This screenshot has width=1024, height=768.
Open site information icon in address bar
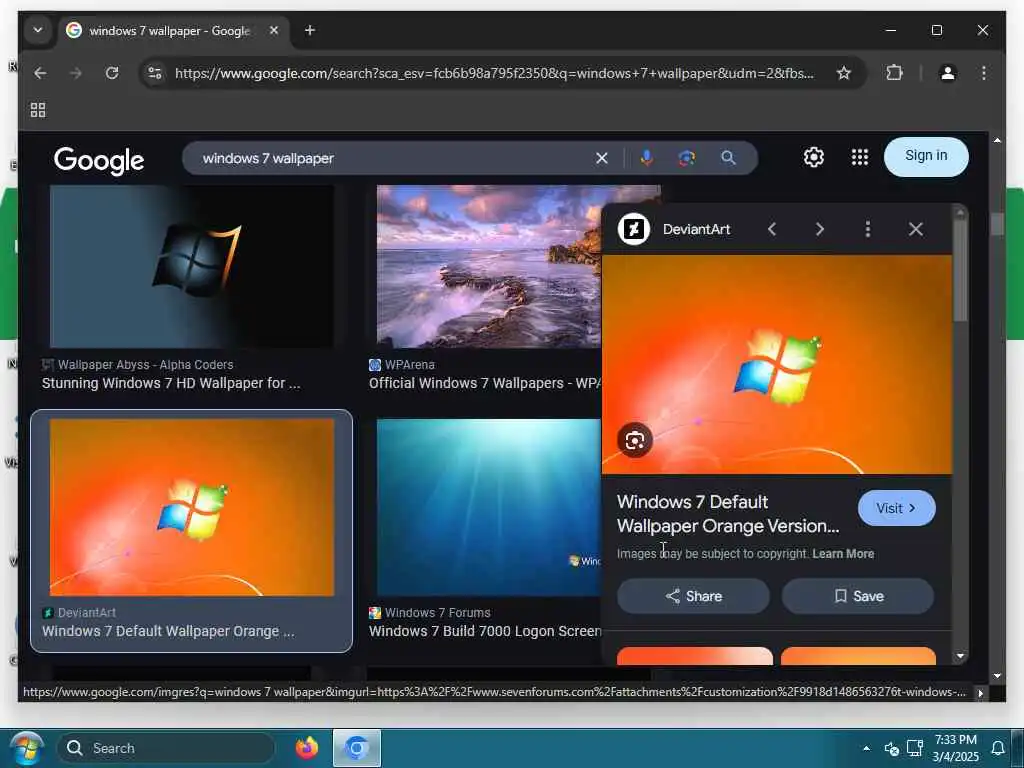(155, 73)
